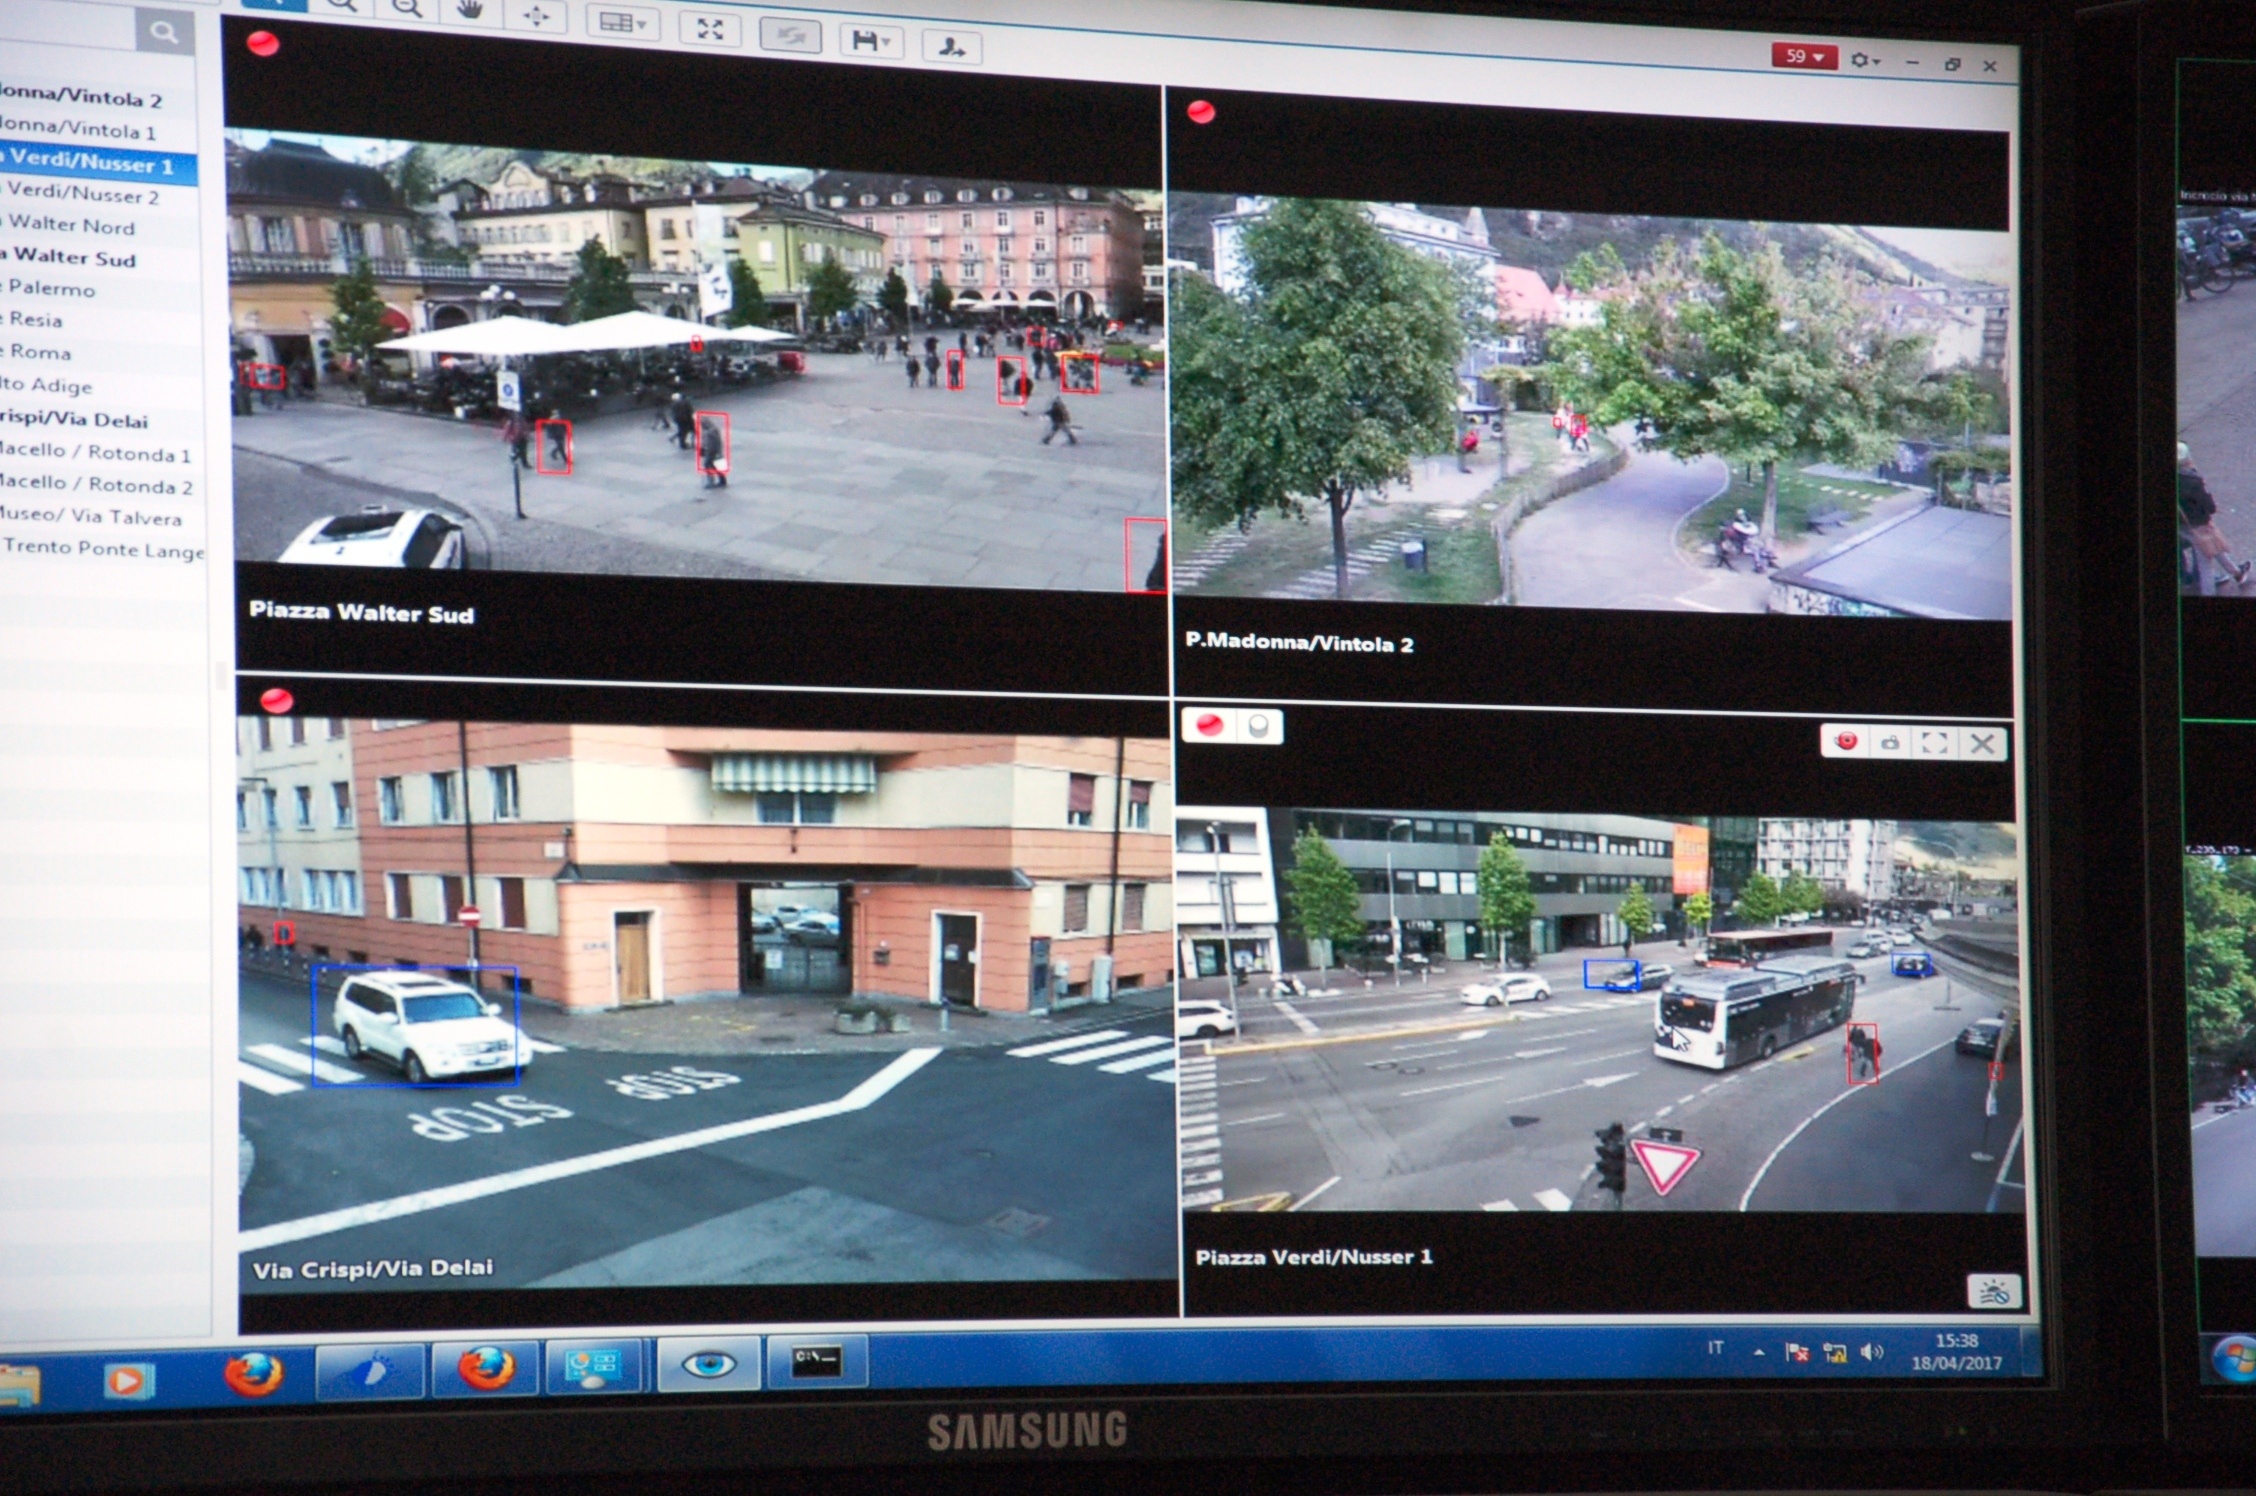Click the Via Crispi/Via Delai video feed
The height and width of the screenshot is (1496, 2256).
click(x=705, y=1000)
